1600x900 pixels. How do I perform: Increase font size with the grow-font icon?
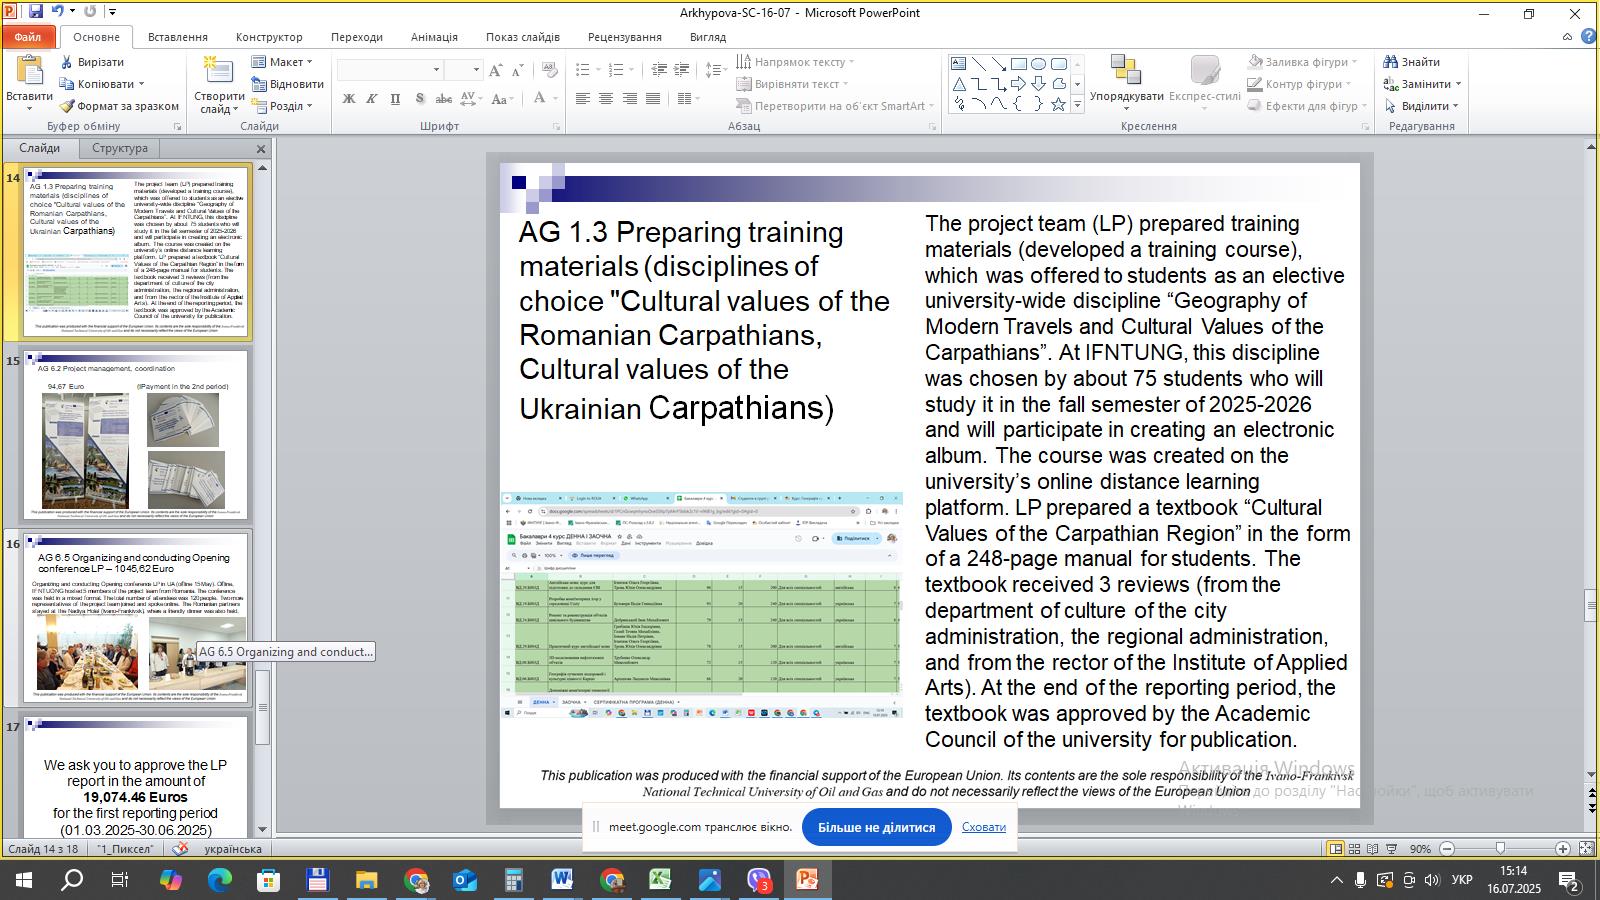(496, 70)
